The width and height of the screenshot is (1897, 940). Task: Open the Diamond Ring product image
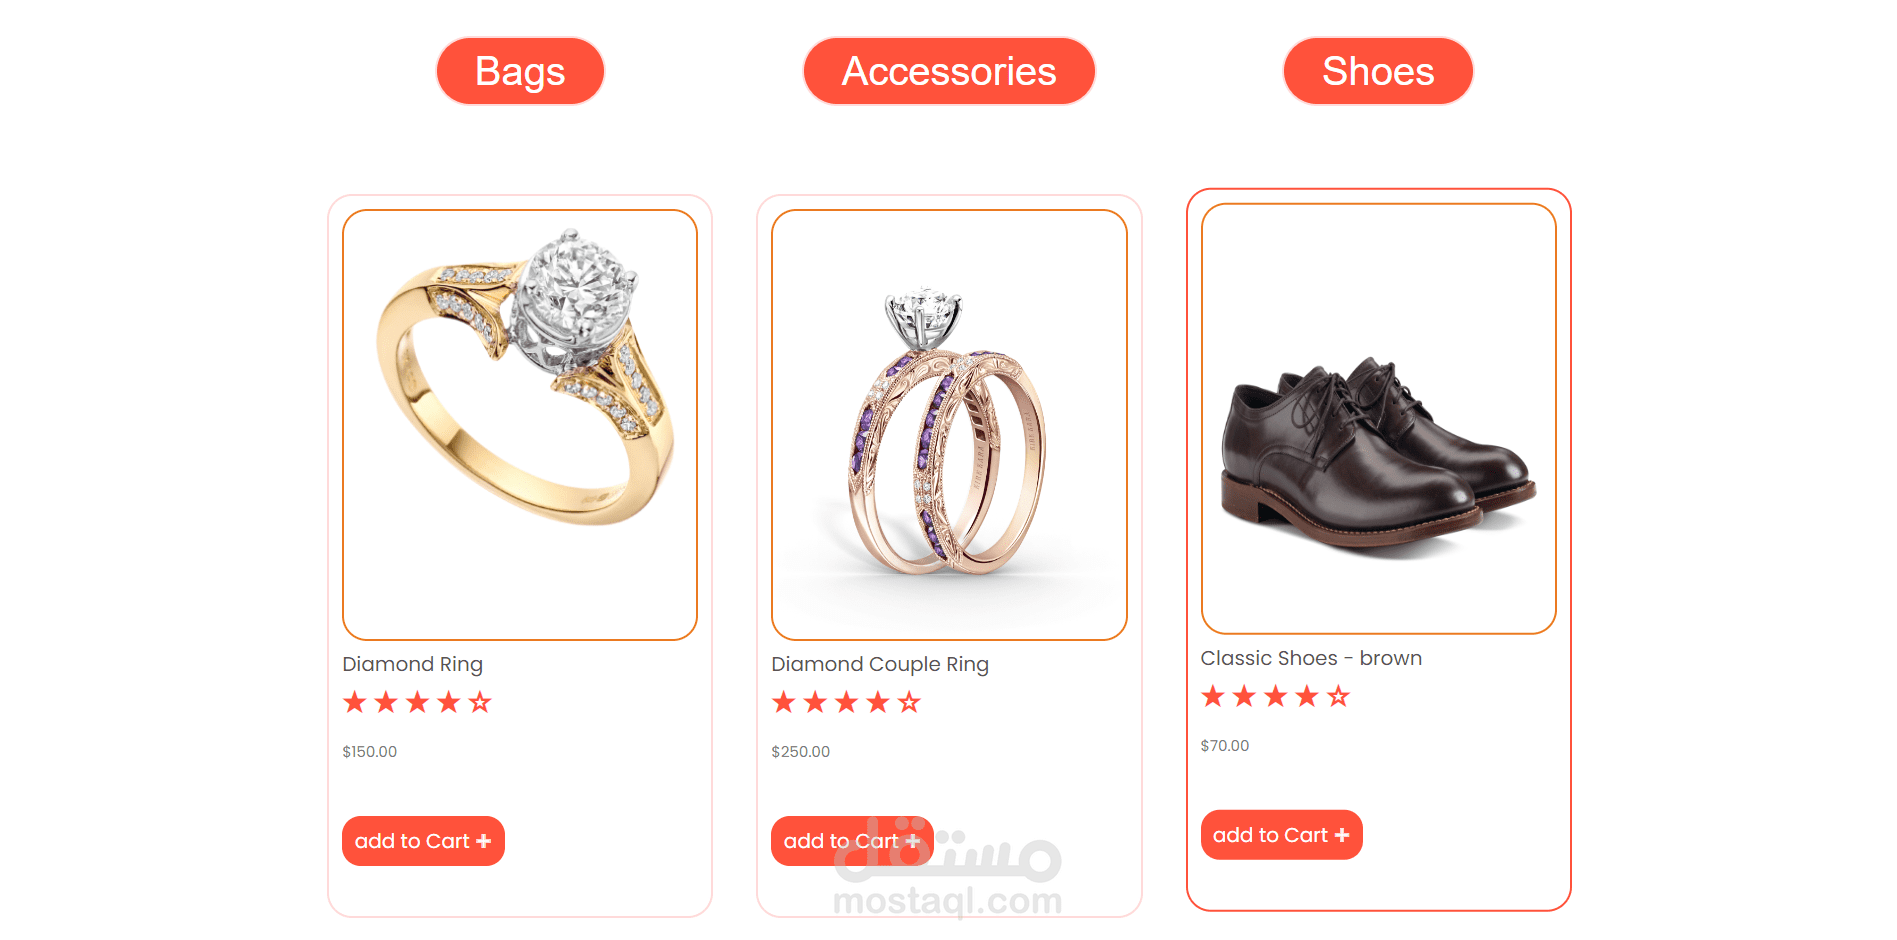click(520, 425)
